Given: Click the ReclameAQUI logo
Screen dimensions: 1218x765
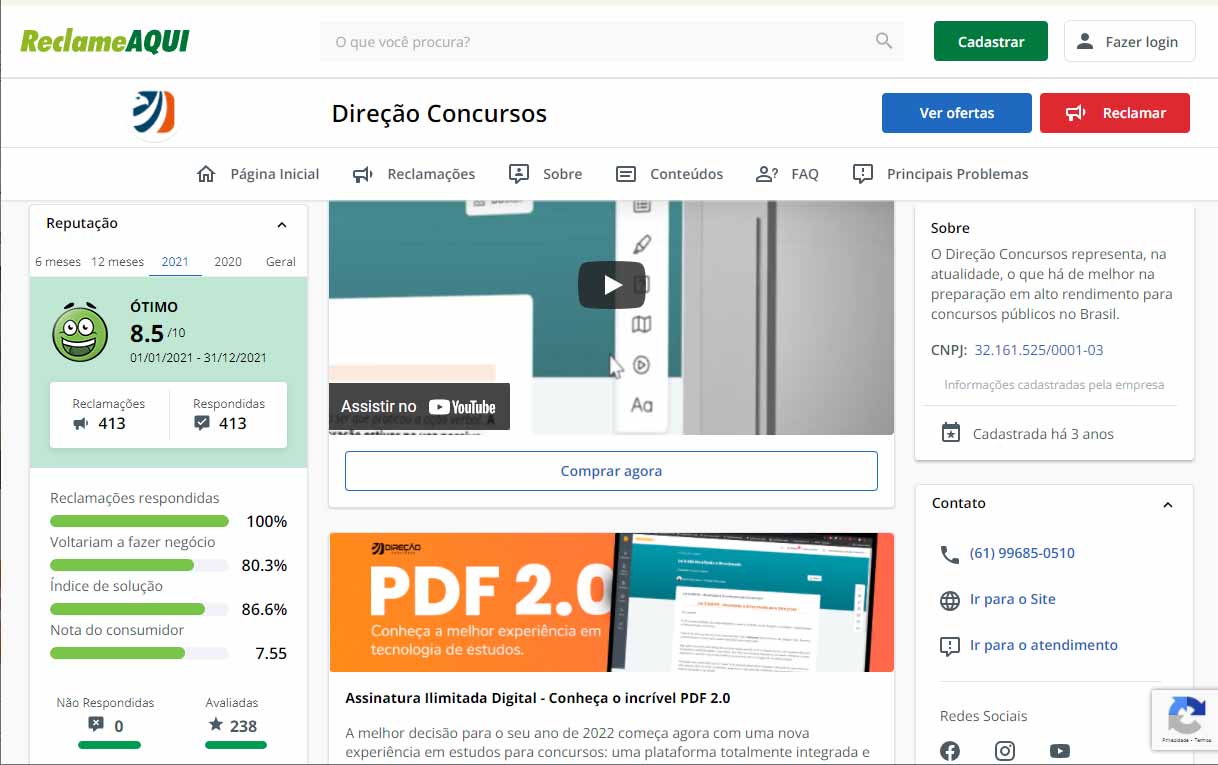Looking at the screenshot, I should [105, 42].
